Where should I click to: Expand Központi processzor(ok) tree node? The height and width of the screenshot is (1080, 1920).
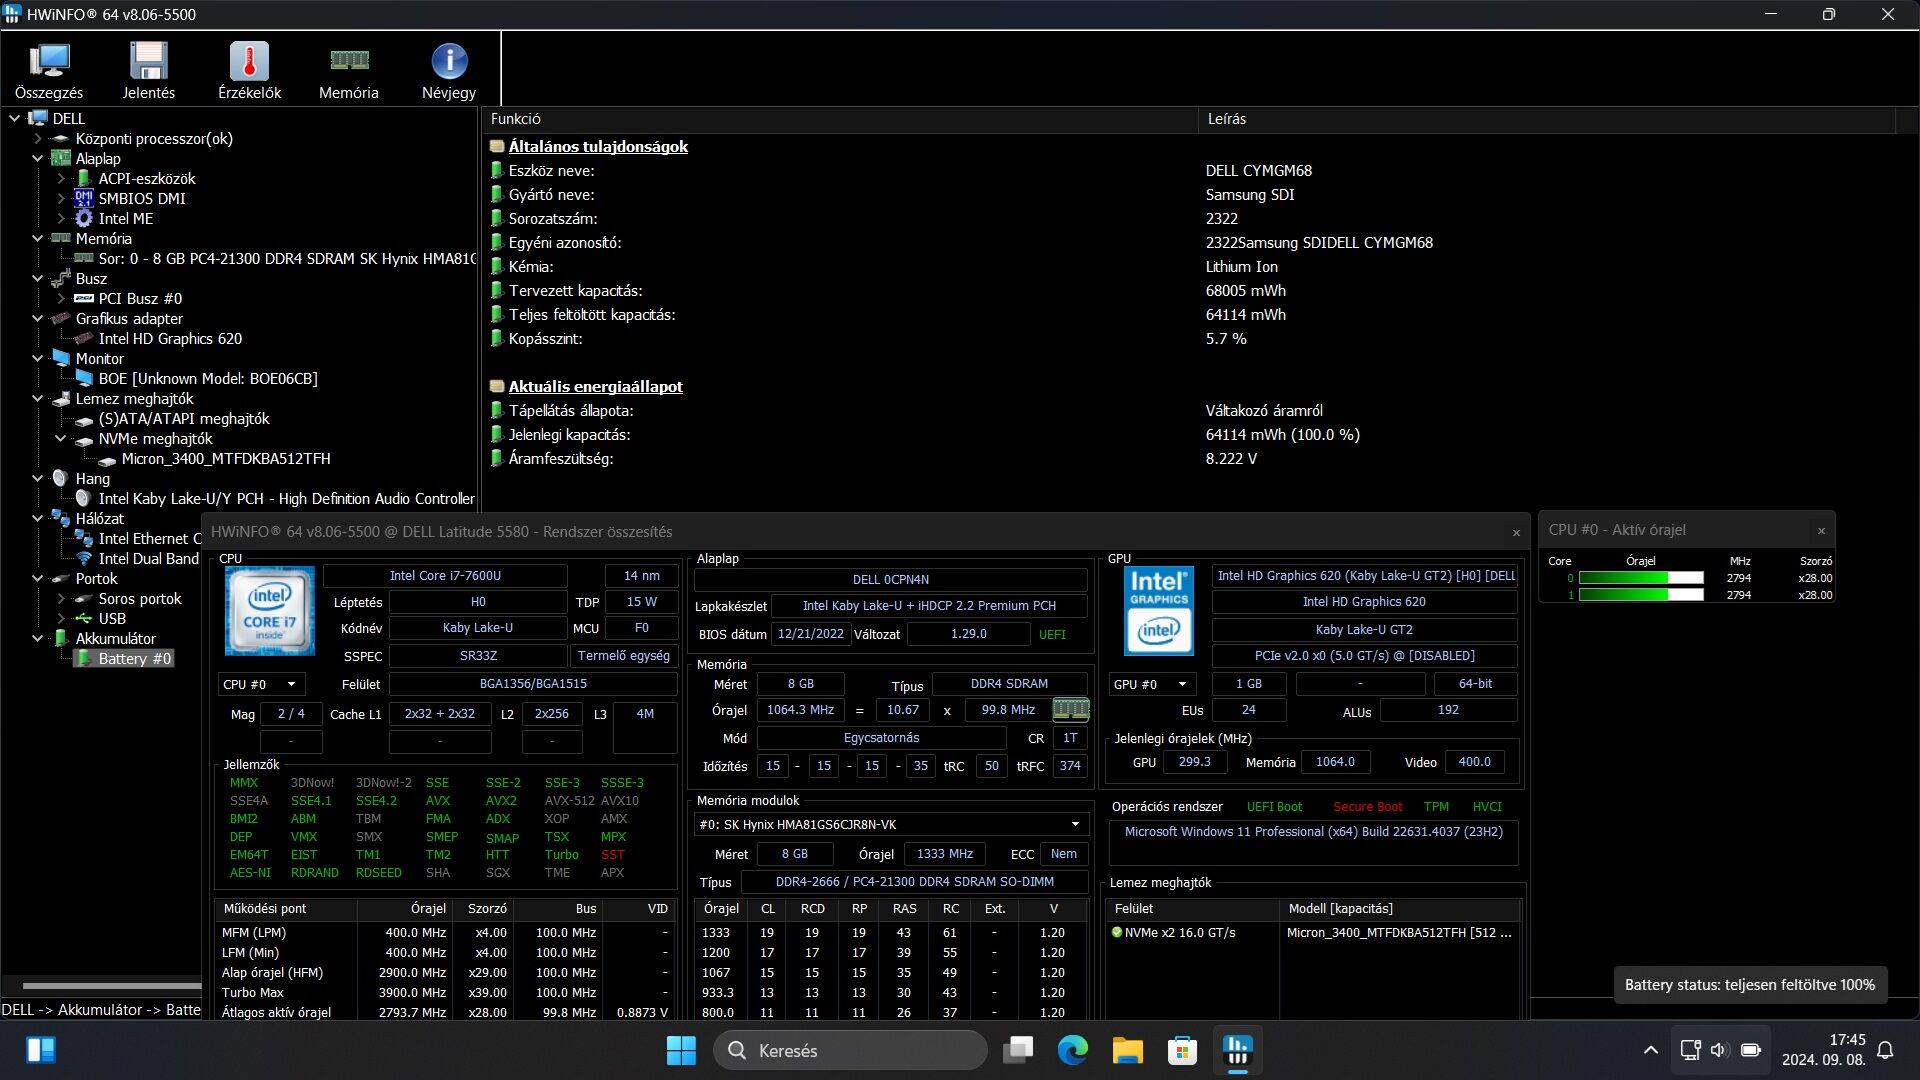click(x=38, y=139)
